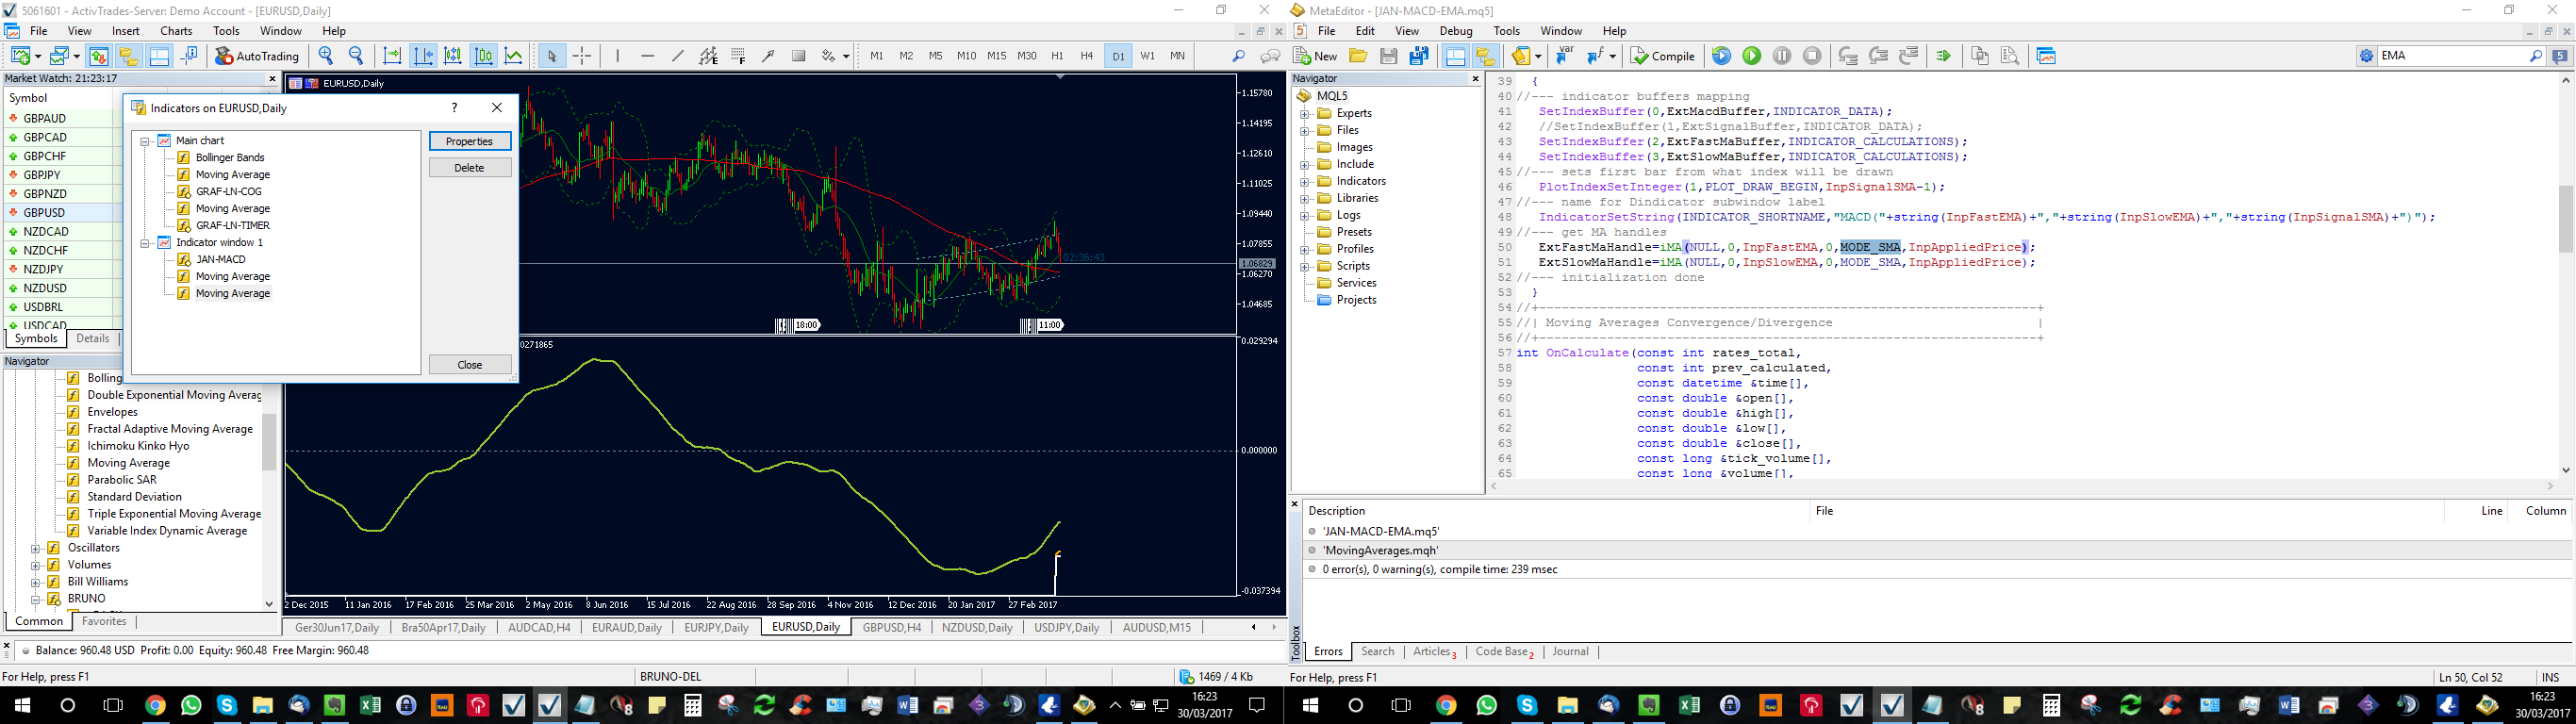The height and width of the screenshot is (724, 2576).
Task: Expand the Experts folder in MetaEditor
Action: click(1304, 114)
